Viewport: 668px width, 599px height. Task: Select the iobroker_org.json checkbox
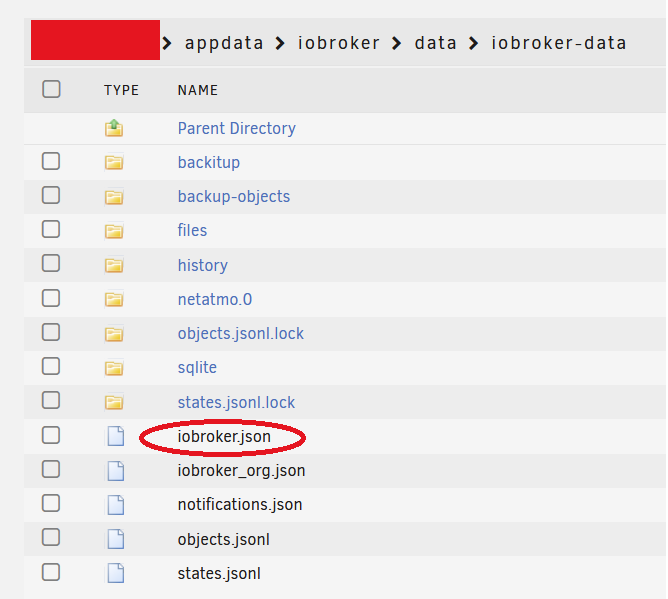click(x=51, y=469)
